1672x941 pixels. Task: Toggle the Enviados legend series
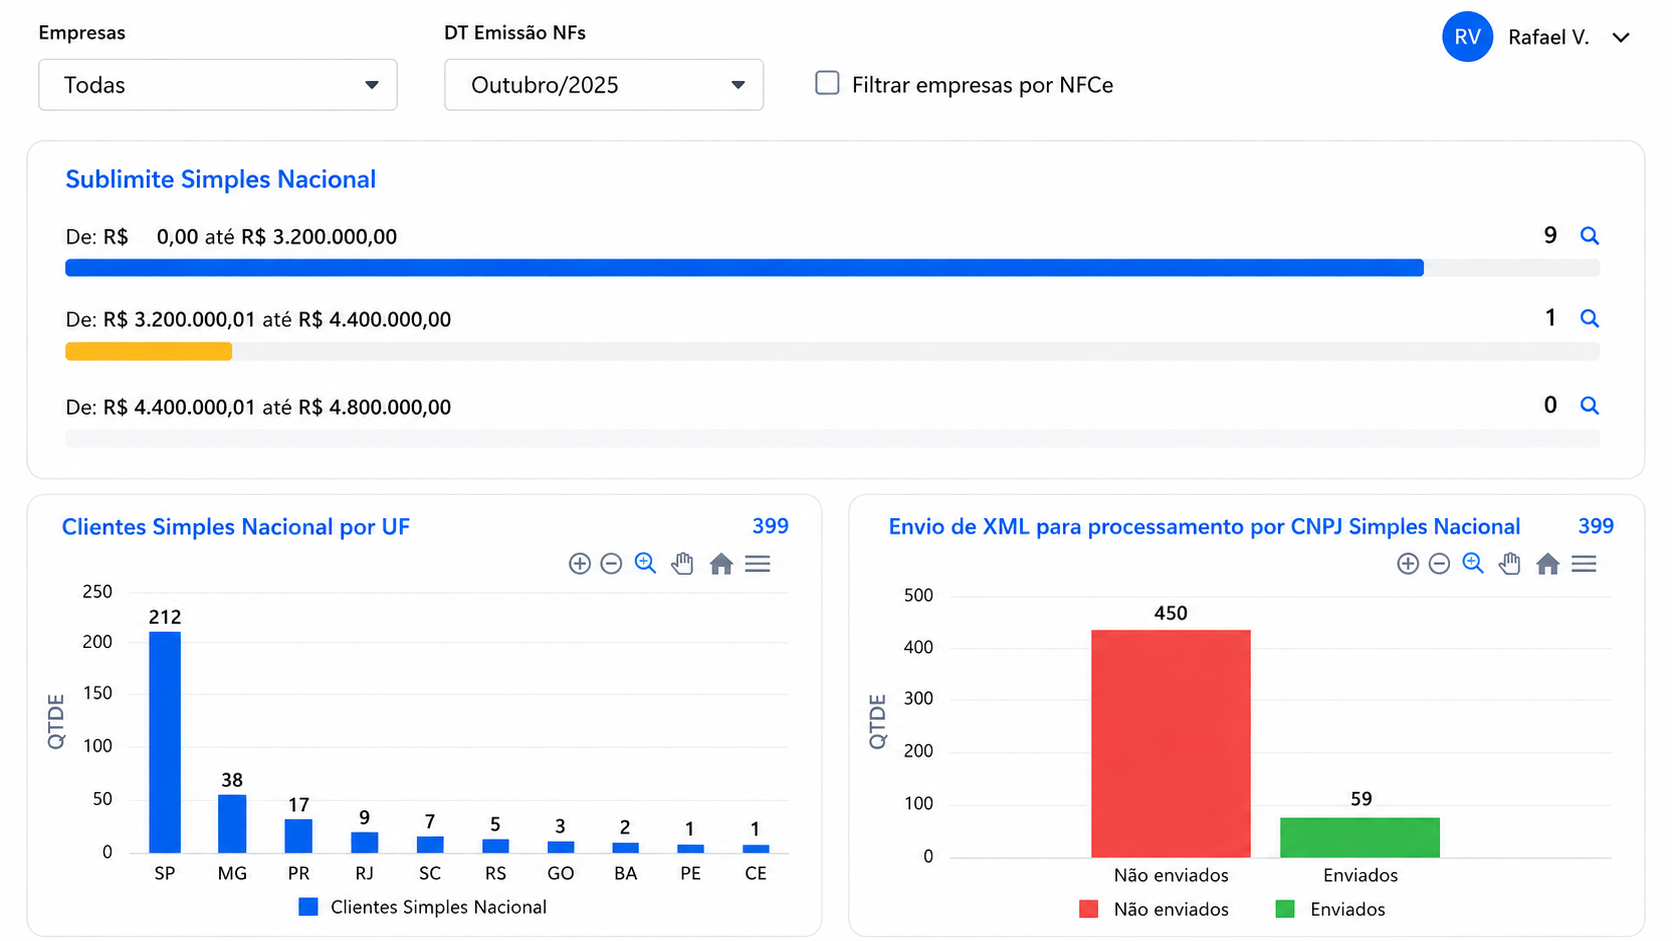click(x=1331, y=909)
